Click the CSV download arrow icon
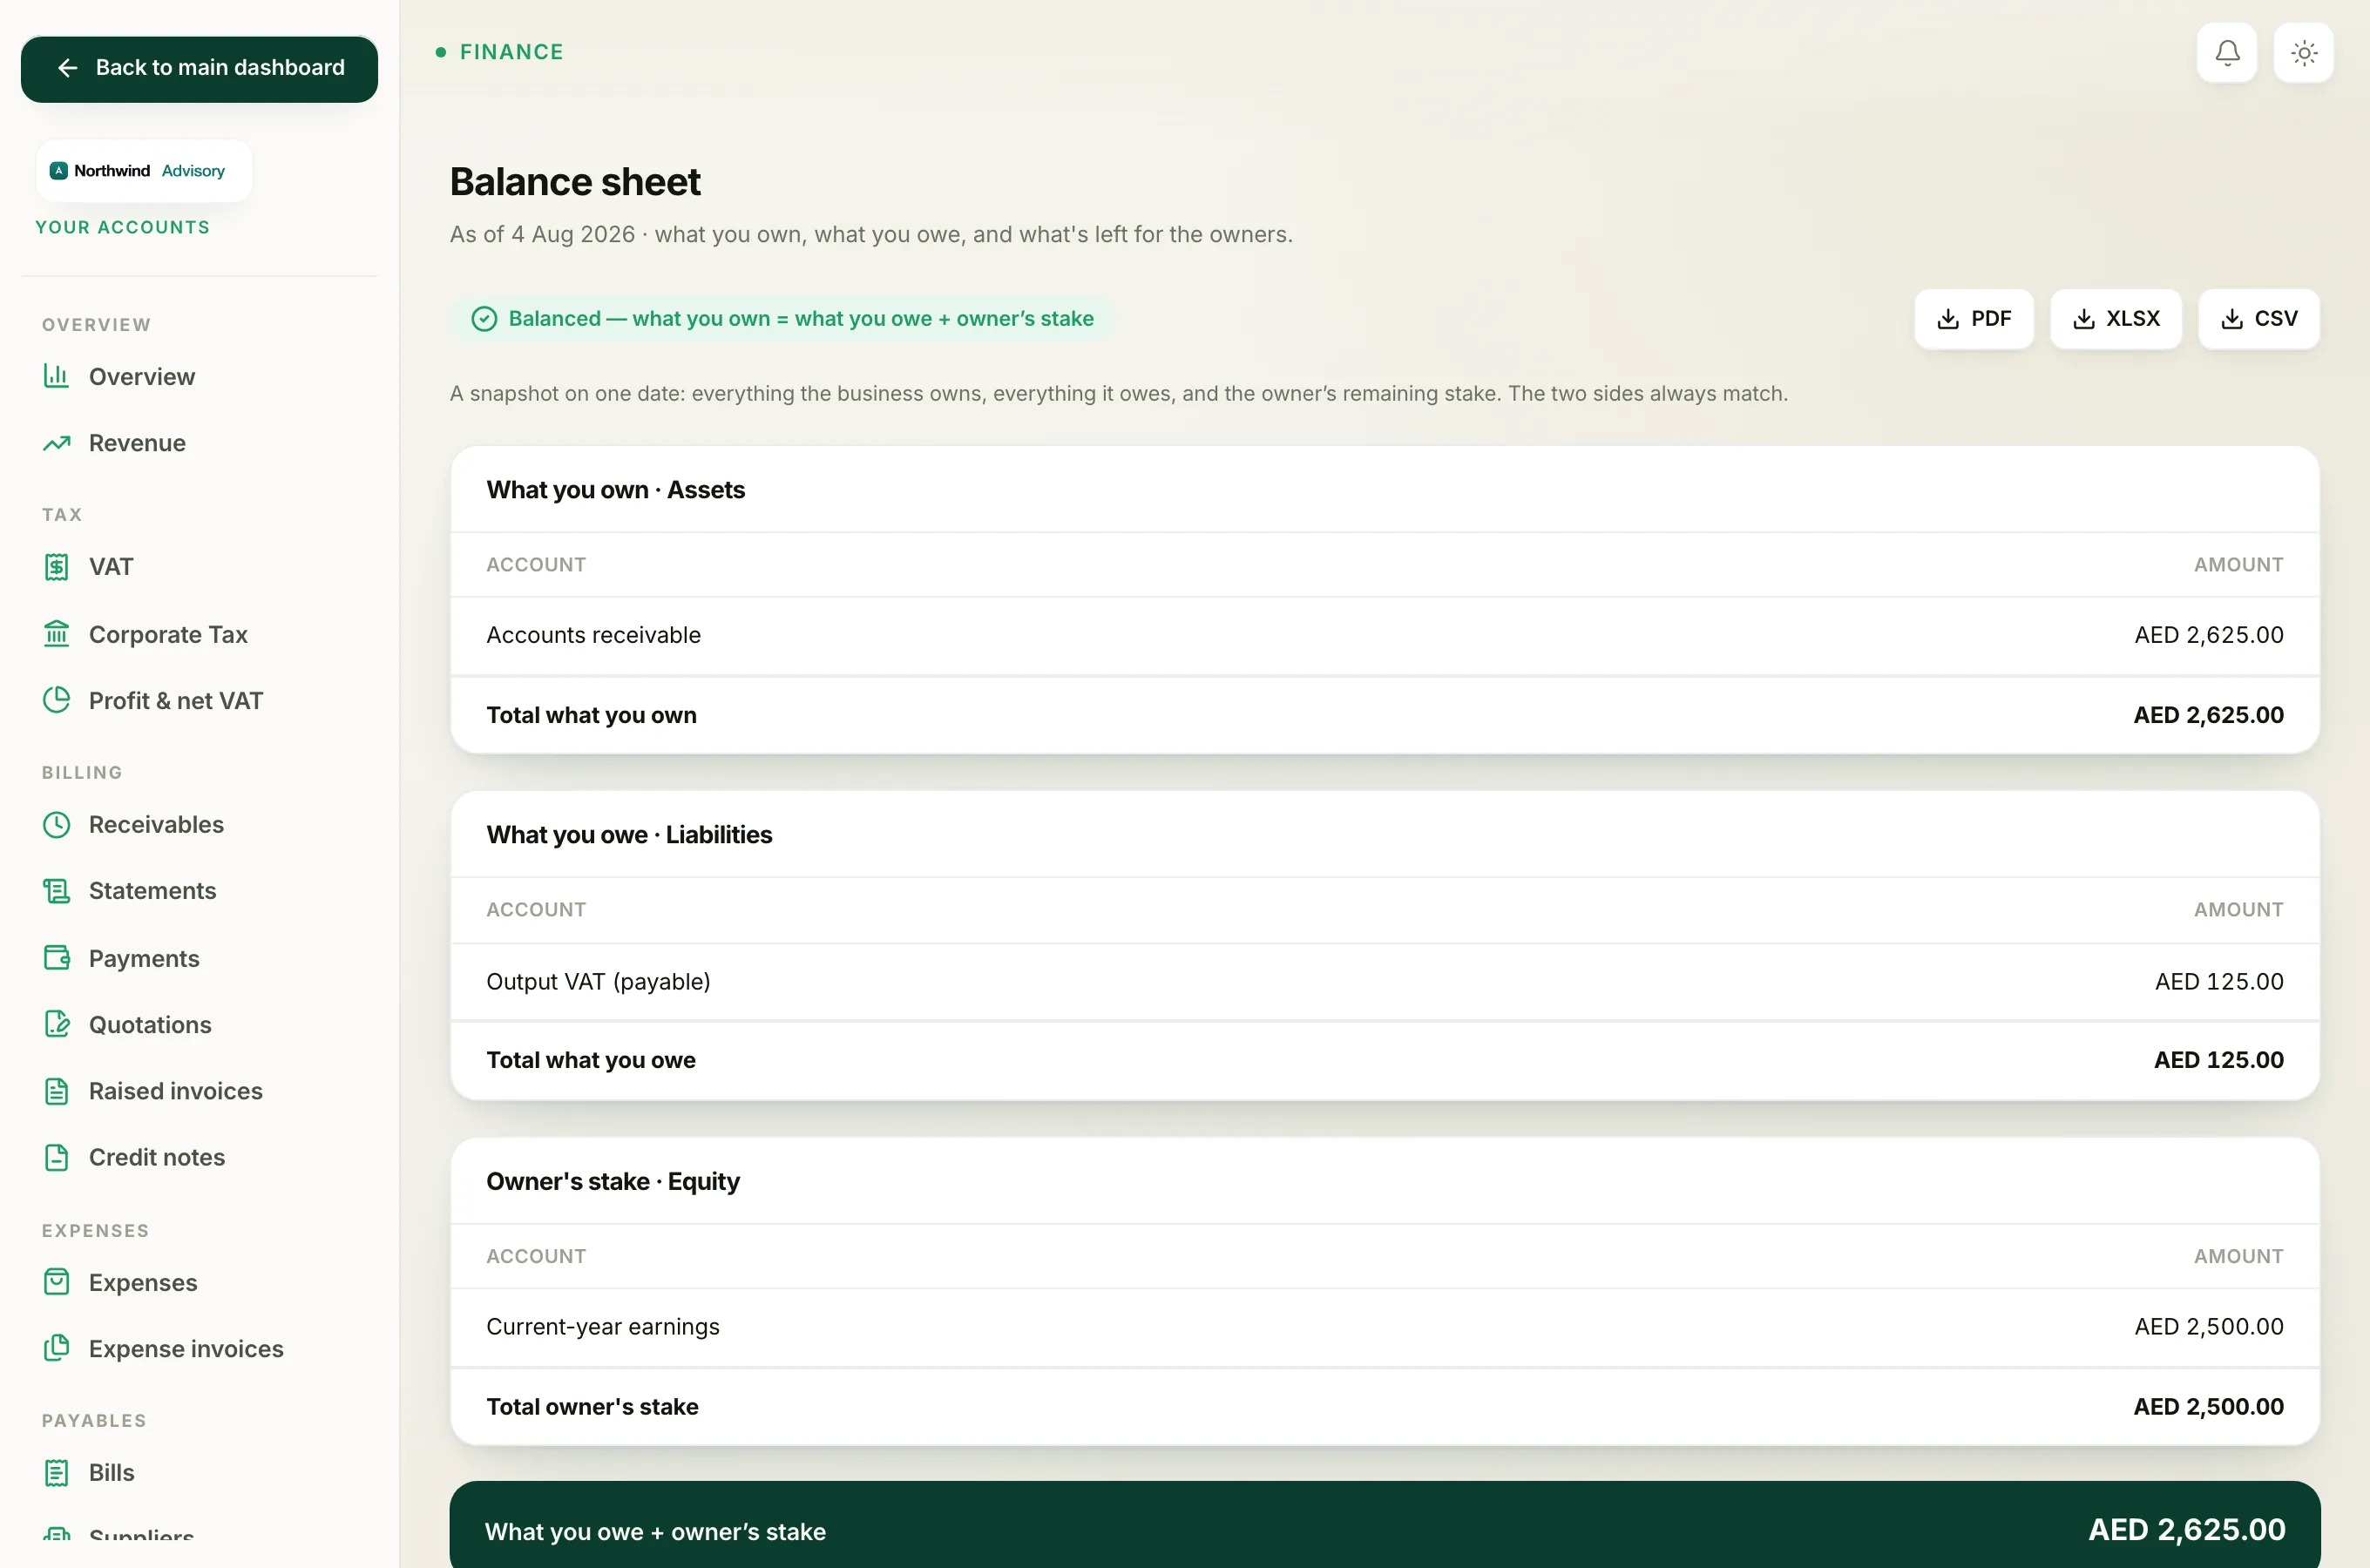This screenshot has width=2370, height=1568. coord(2231,319)
